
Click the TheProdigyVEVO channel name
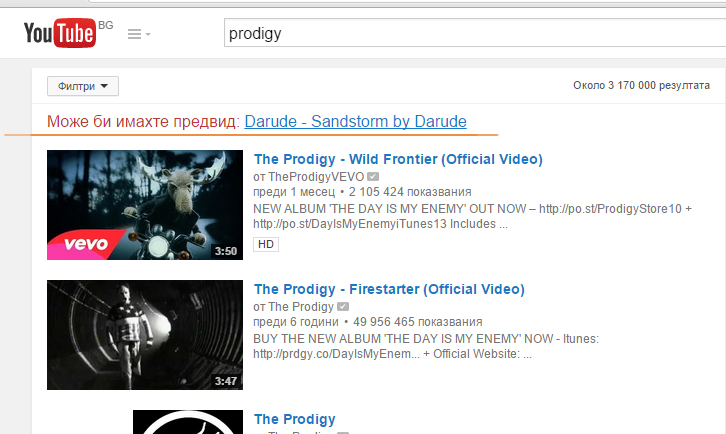click(x=316, y=176)
